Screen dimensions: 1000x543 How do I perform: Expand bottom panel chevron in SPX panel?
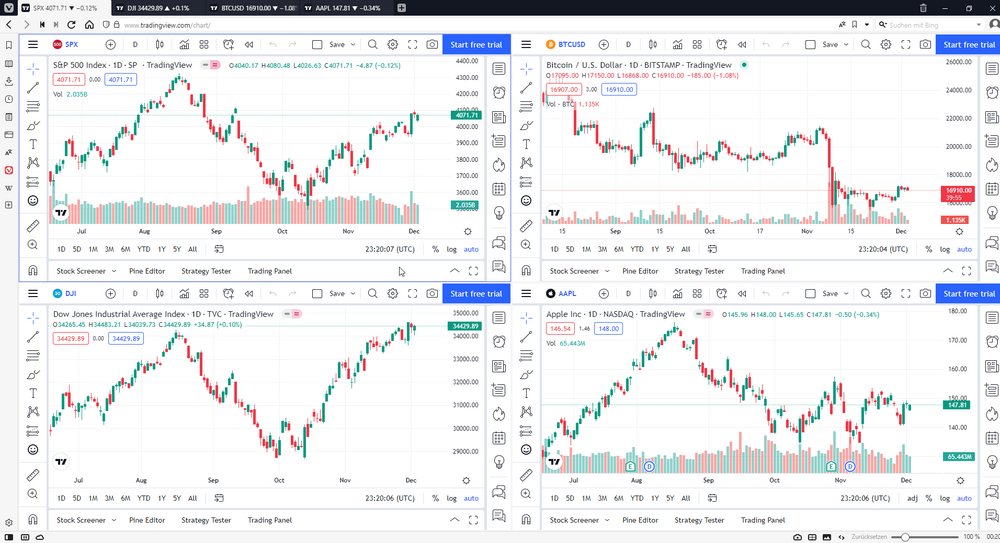coord(455,271)
